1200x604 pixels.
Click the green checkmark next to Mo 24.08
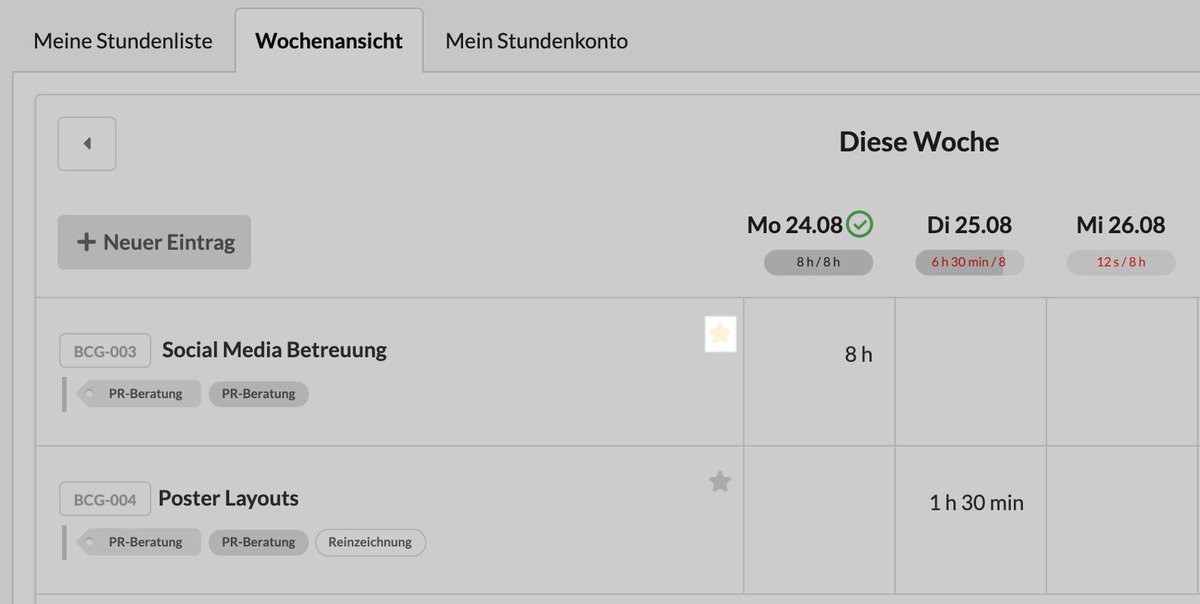tap(860, 225)
